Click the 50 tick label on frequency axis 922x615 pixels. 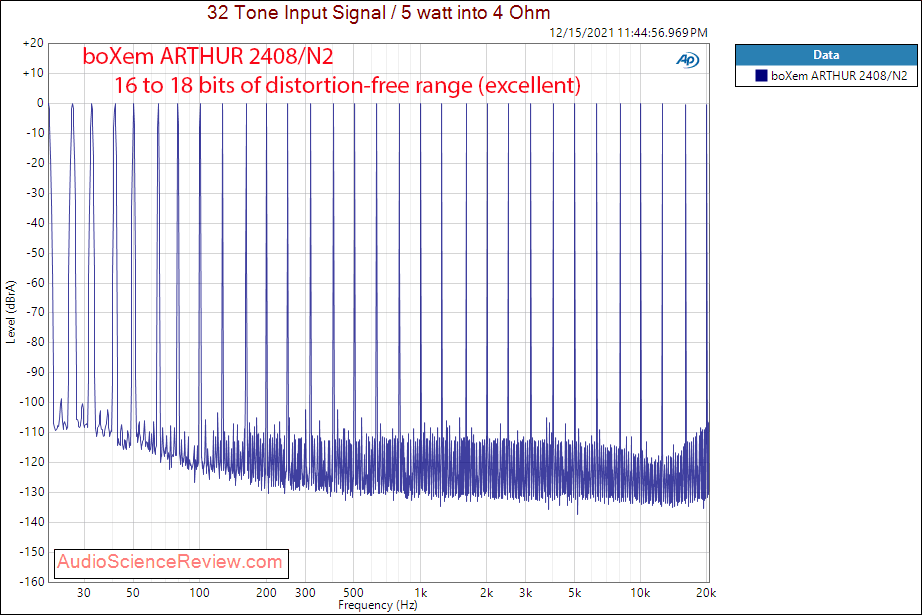click(x=133, y=593)
